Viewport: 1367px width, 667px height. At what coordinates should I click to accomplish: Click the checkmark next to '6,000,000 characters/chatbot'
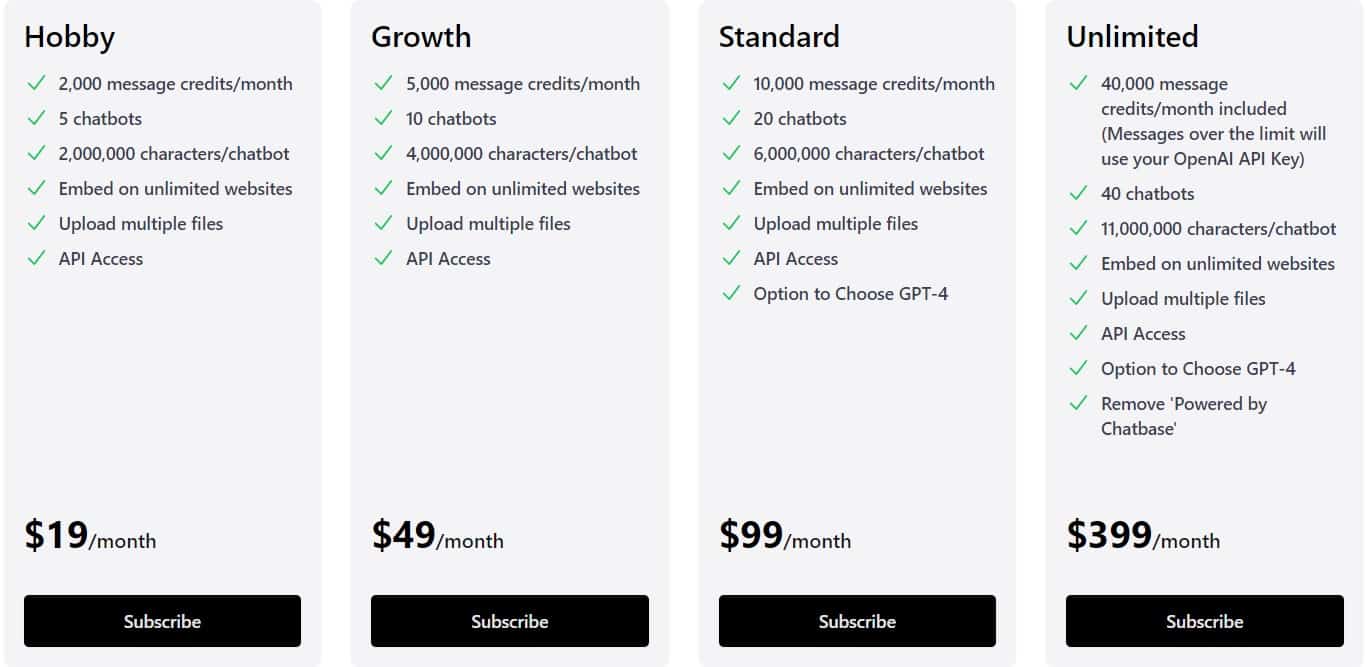pyautogui.click(x=729, y=153)
